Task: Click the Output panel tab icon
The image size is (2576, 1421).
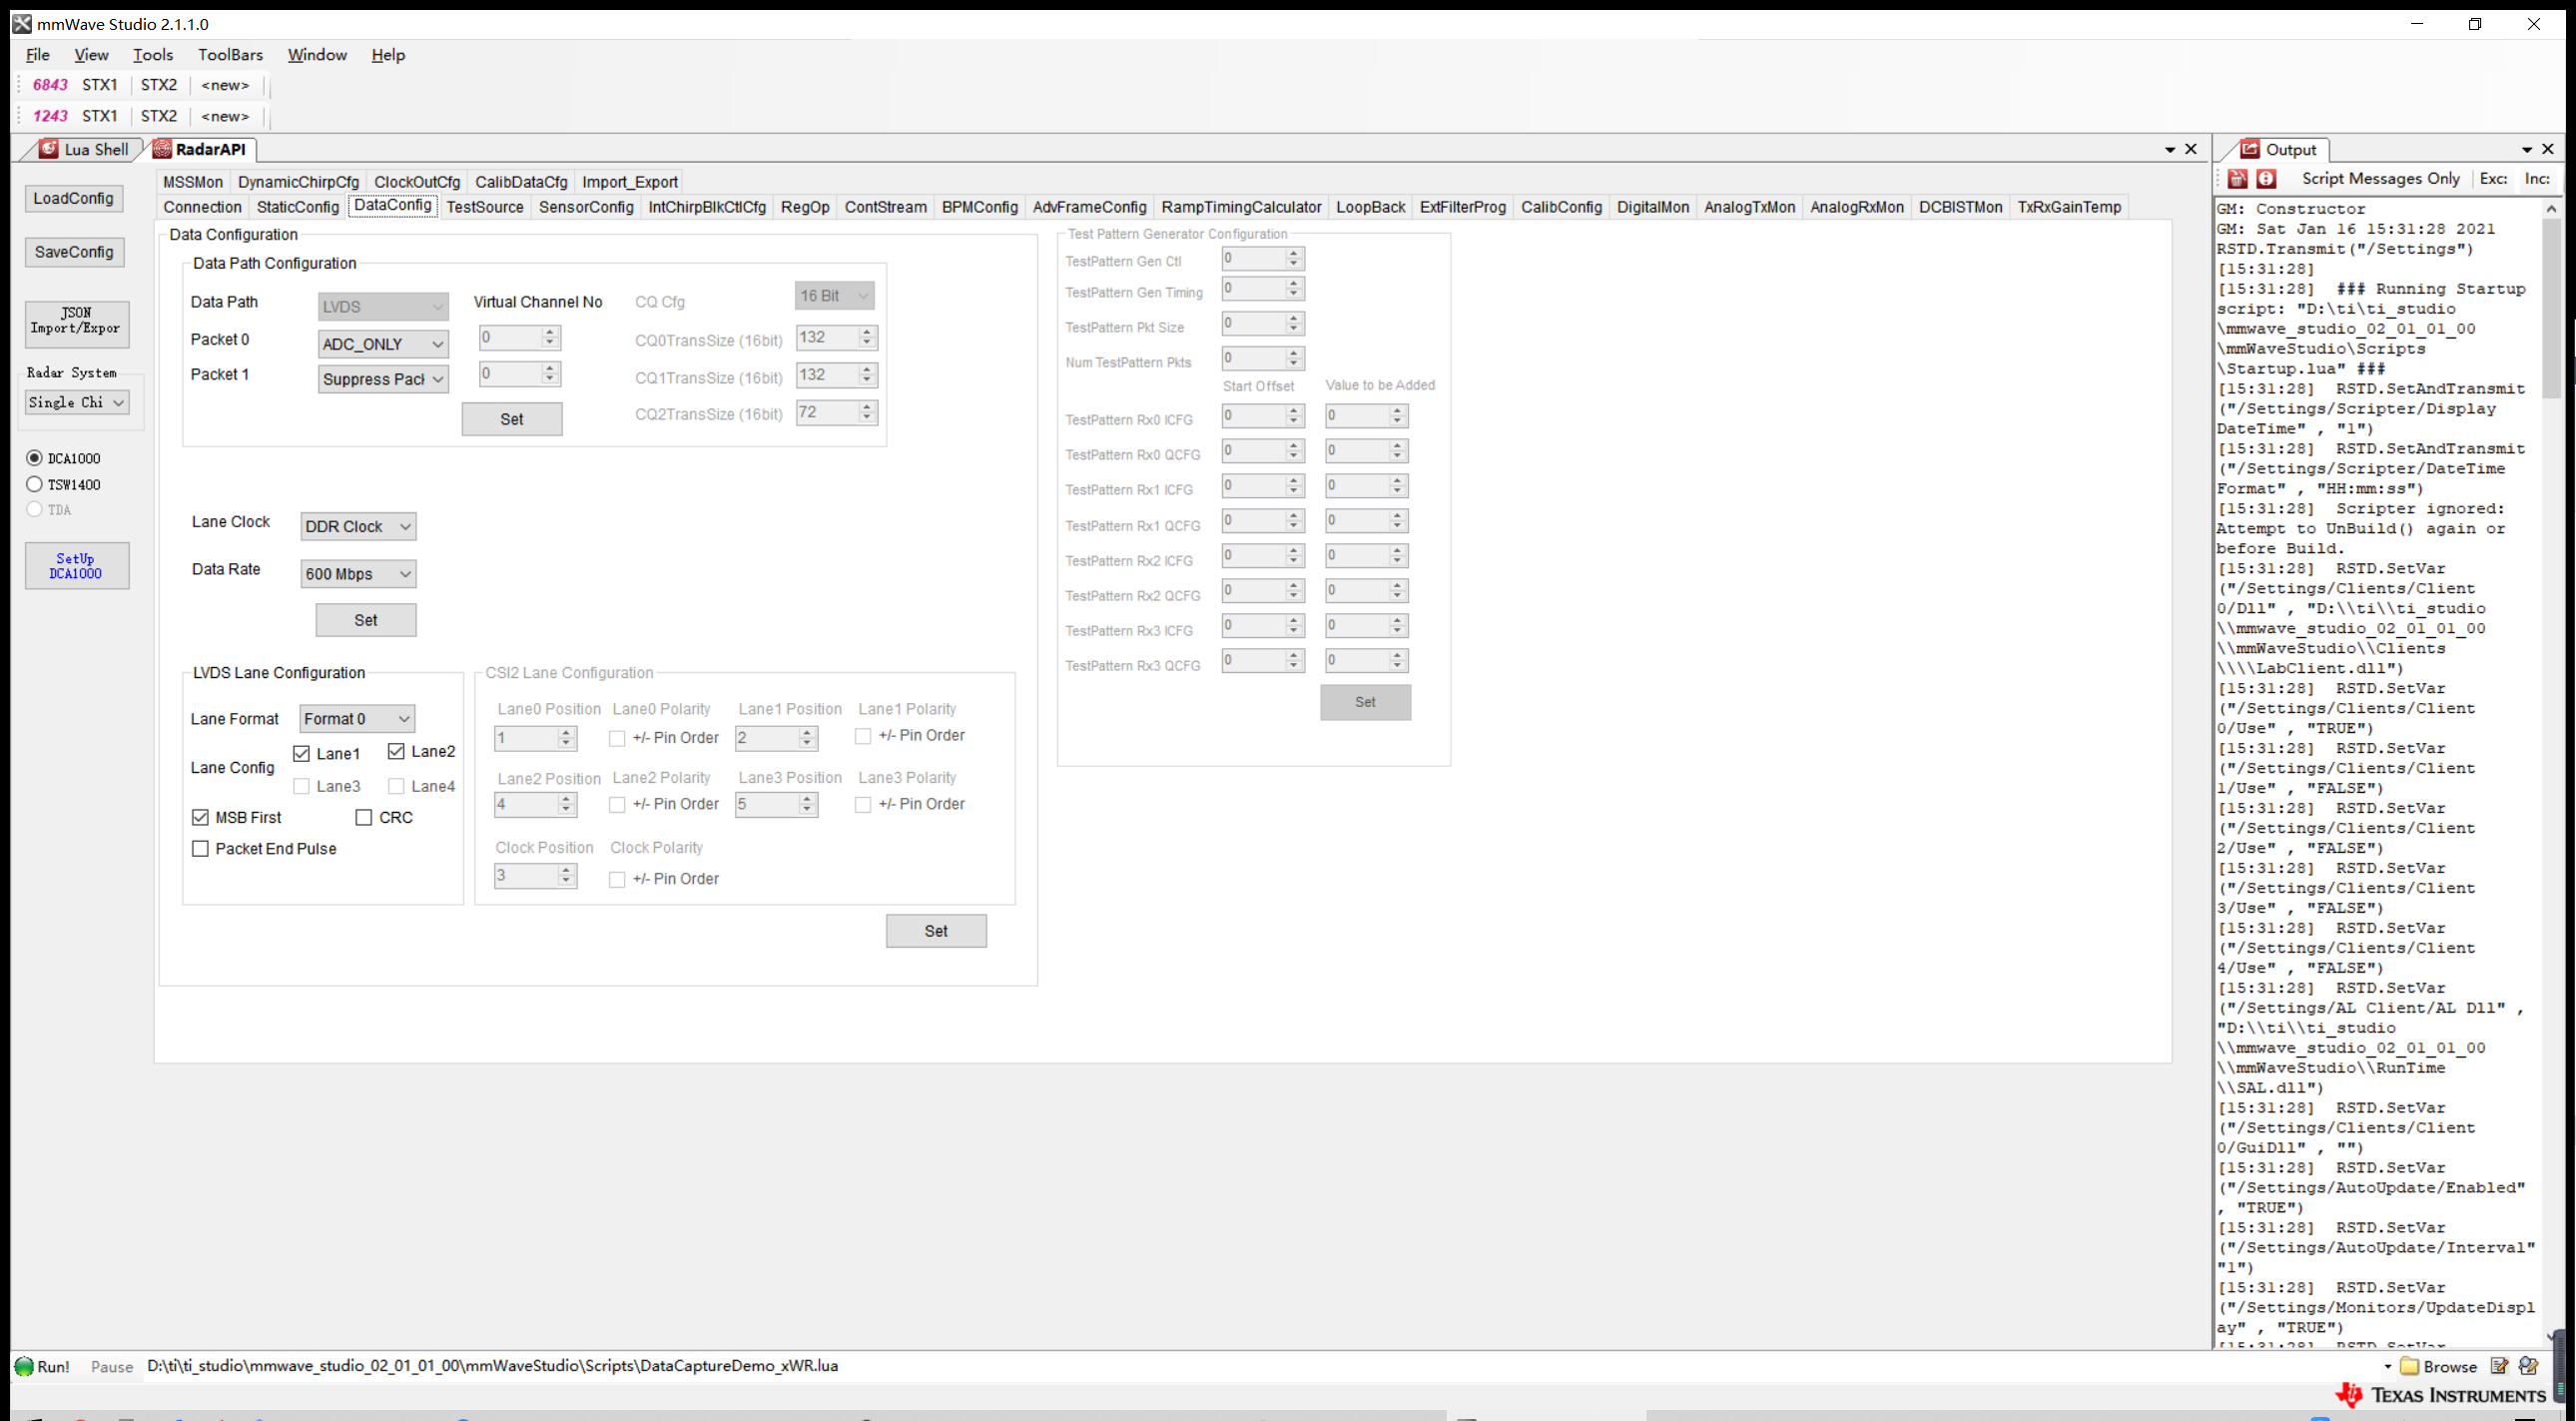Action: [x=2250, y=149]
